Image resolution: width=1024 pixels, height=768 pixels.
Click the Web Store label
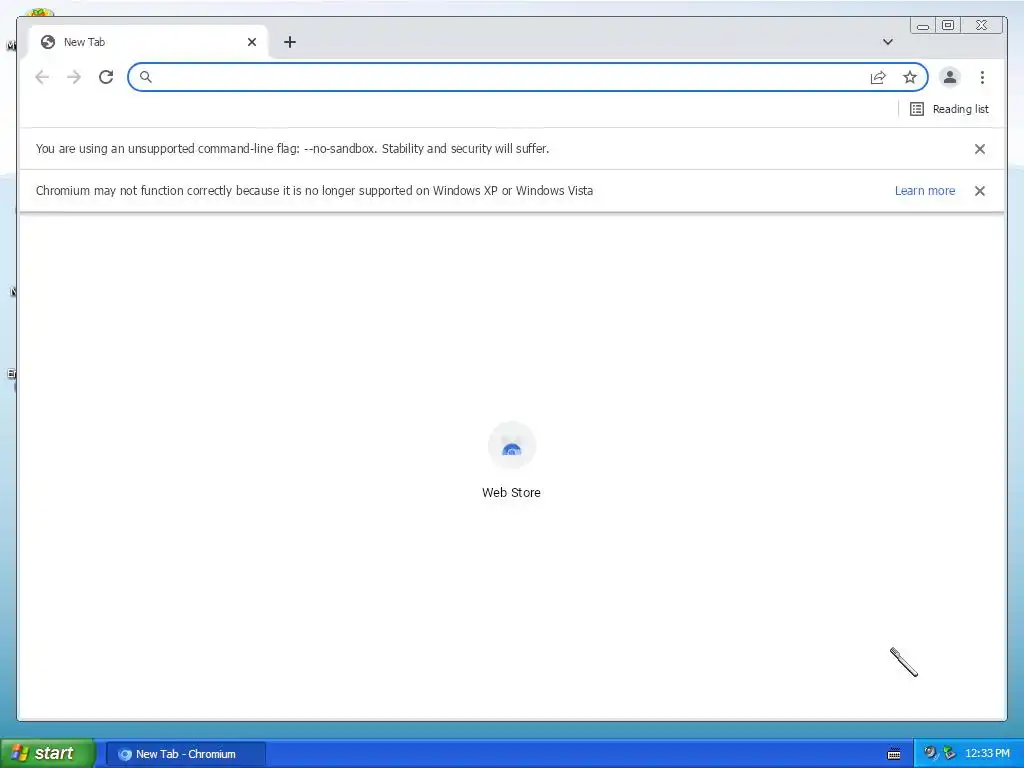pyautogui.click(x=511, y=492)
